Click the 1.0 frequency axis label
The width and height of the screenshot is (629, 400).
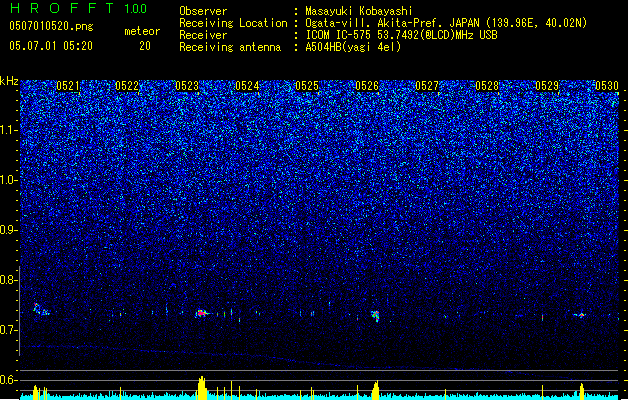tap(9, 180)
